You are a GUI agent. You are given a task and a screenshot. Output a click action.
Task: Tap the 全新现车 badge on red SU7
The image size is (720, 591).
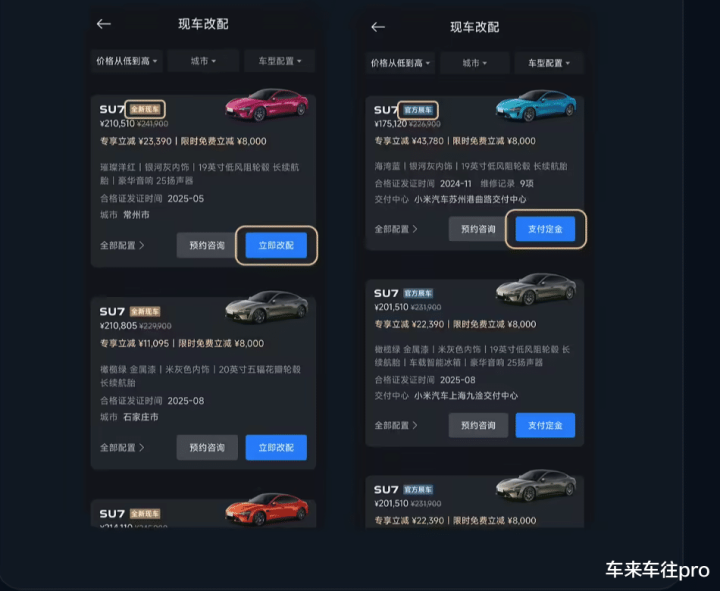click(145, 109)
